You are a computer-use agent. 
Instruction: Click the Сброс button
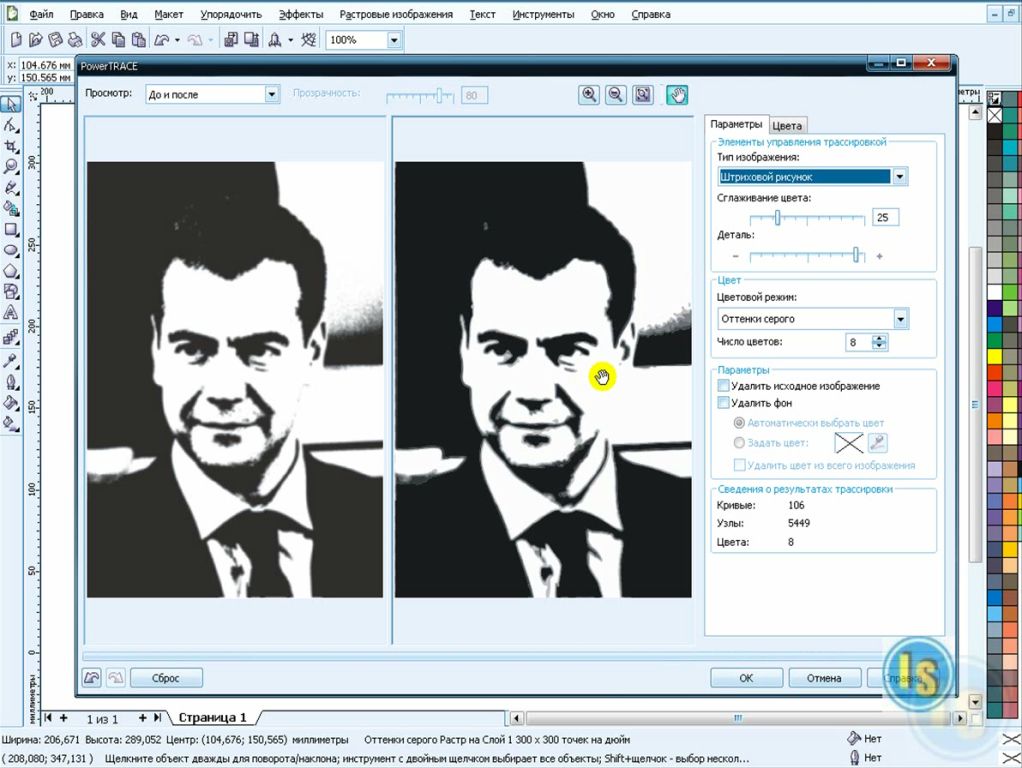[x=166, y=678]
